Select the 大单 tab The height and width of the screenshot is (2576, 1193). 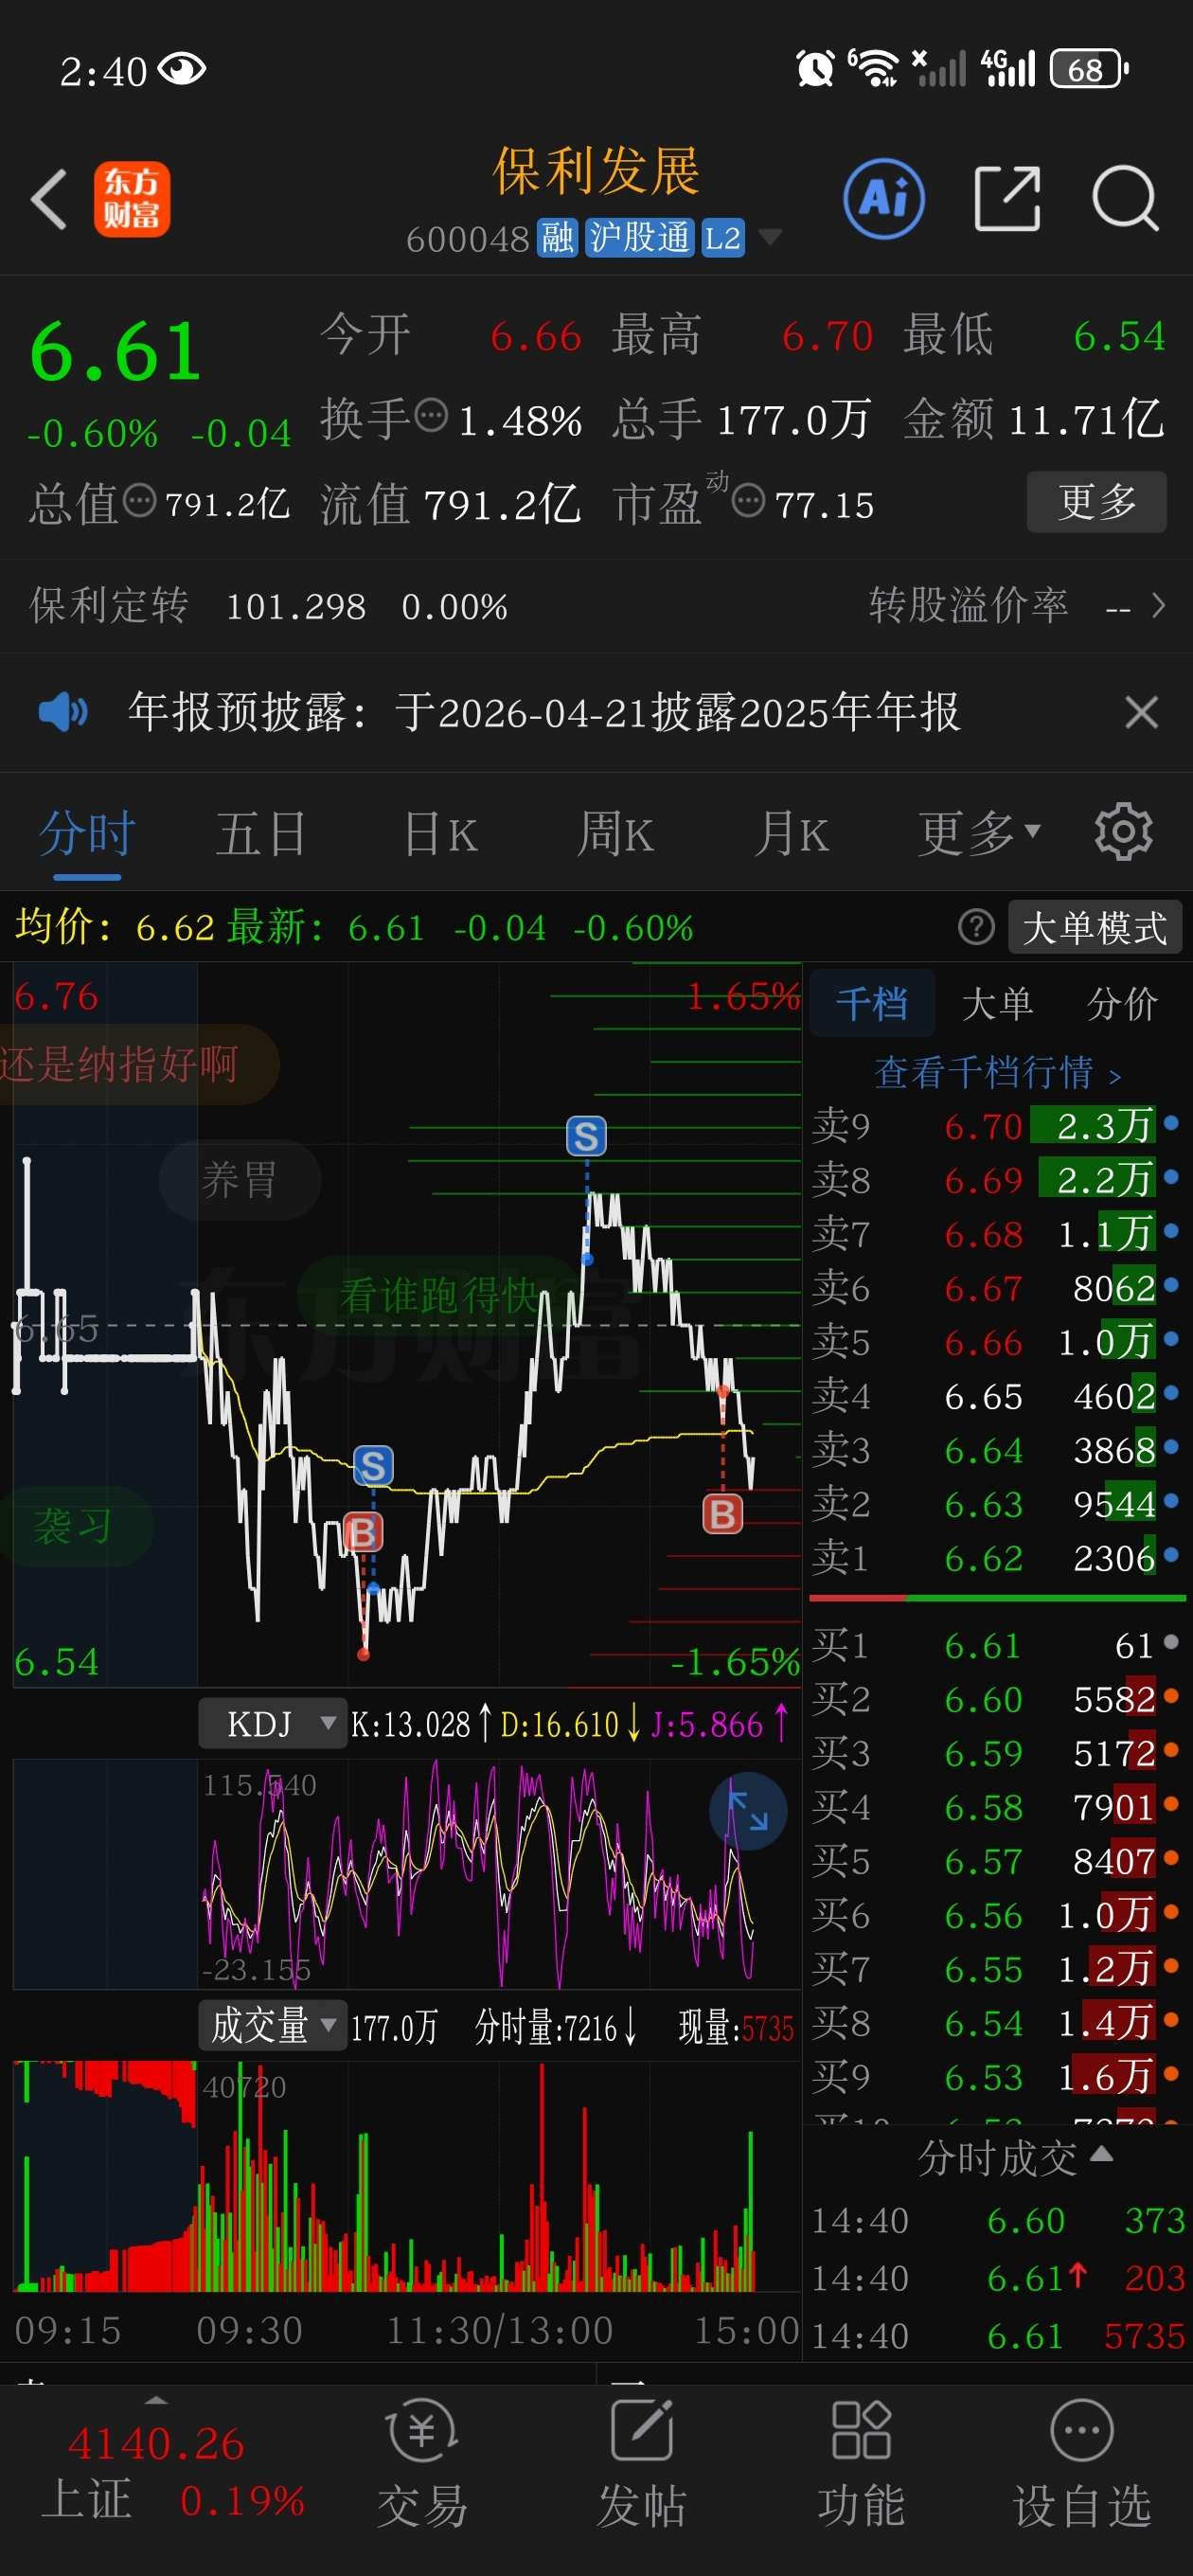pyautogui.click(x=997, y=1003)
